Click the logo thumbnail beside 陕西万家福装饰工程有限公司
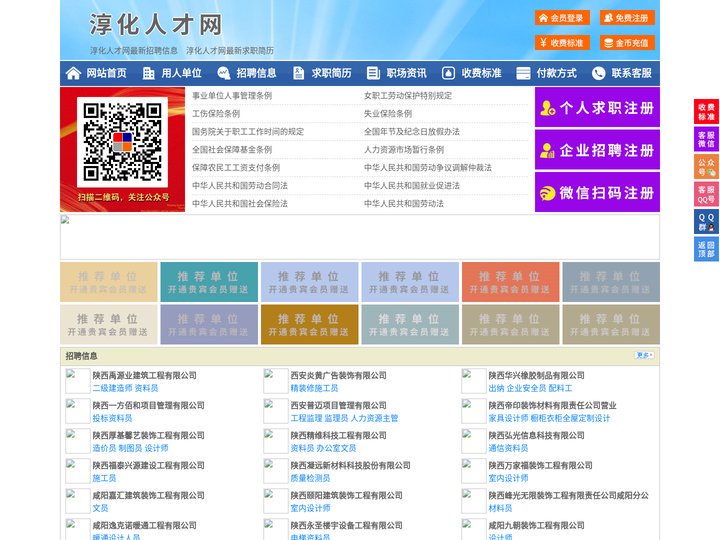This screenshot has width=720, height=540. tap(473, 471)
